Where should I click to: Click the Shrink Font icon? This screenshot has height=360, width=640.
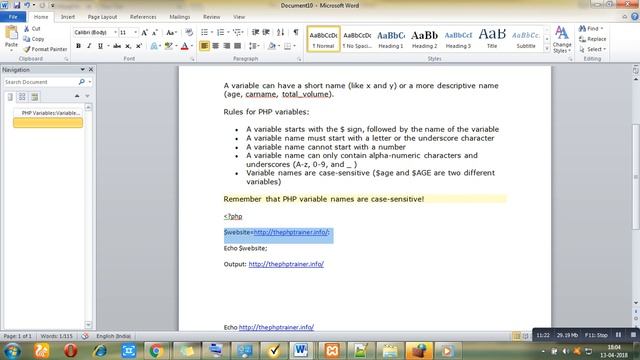(x=155, y=33)
